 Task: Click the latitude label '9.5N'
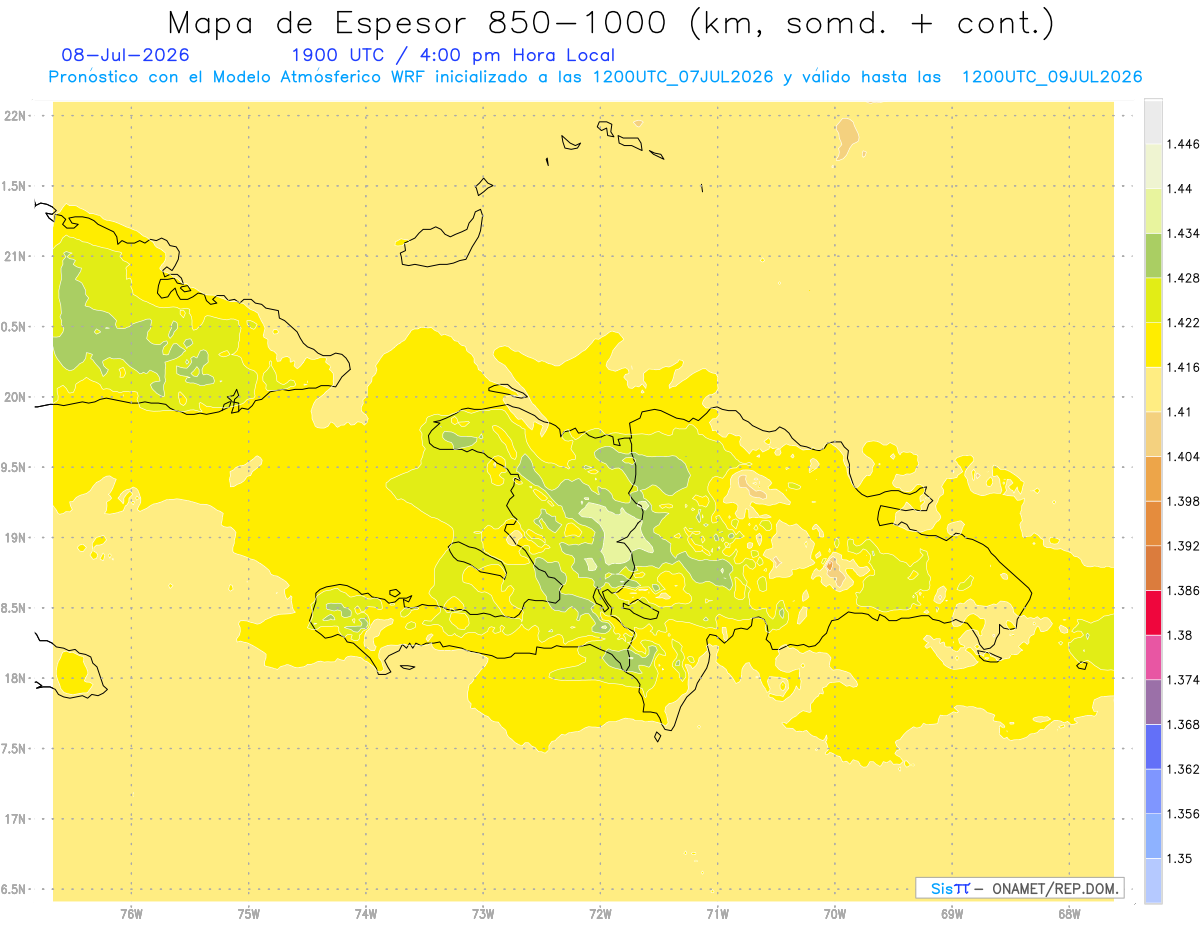[14, 467]
